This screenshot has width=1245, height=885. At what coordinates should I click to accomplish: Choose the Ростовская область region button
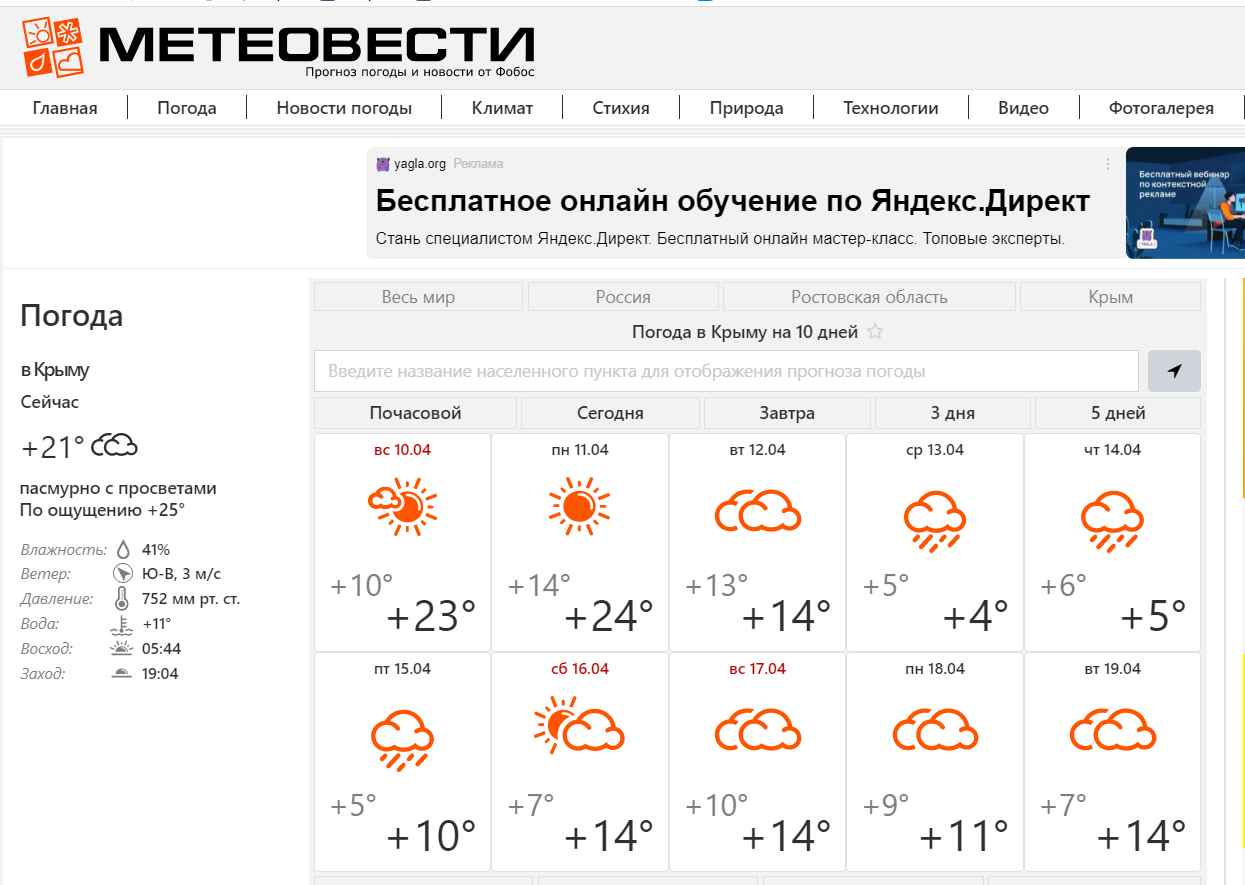pyautogui.click(x=868, y=297)
